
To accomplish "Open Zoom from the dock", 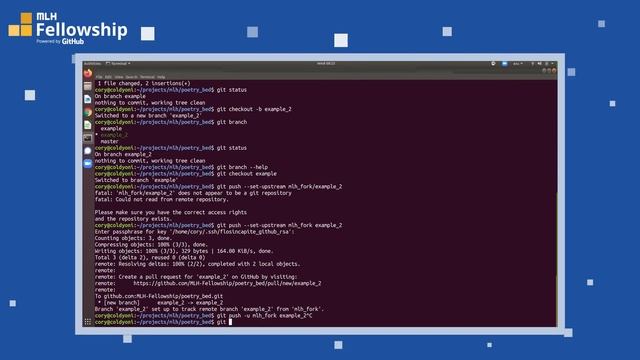I will click(88, 164).
